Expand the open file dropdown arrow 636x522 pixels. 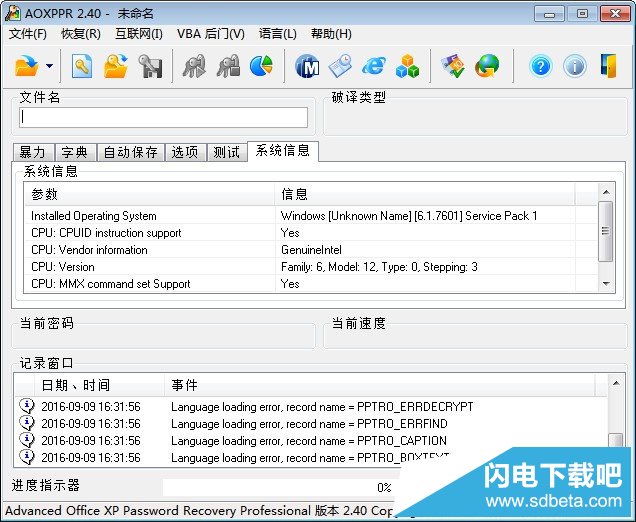(x=49, y=66)
